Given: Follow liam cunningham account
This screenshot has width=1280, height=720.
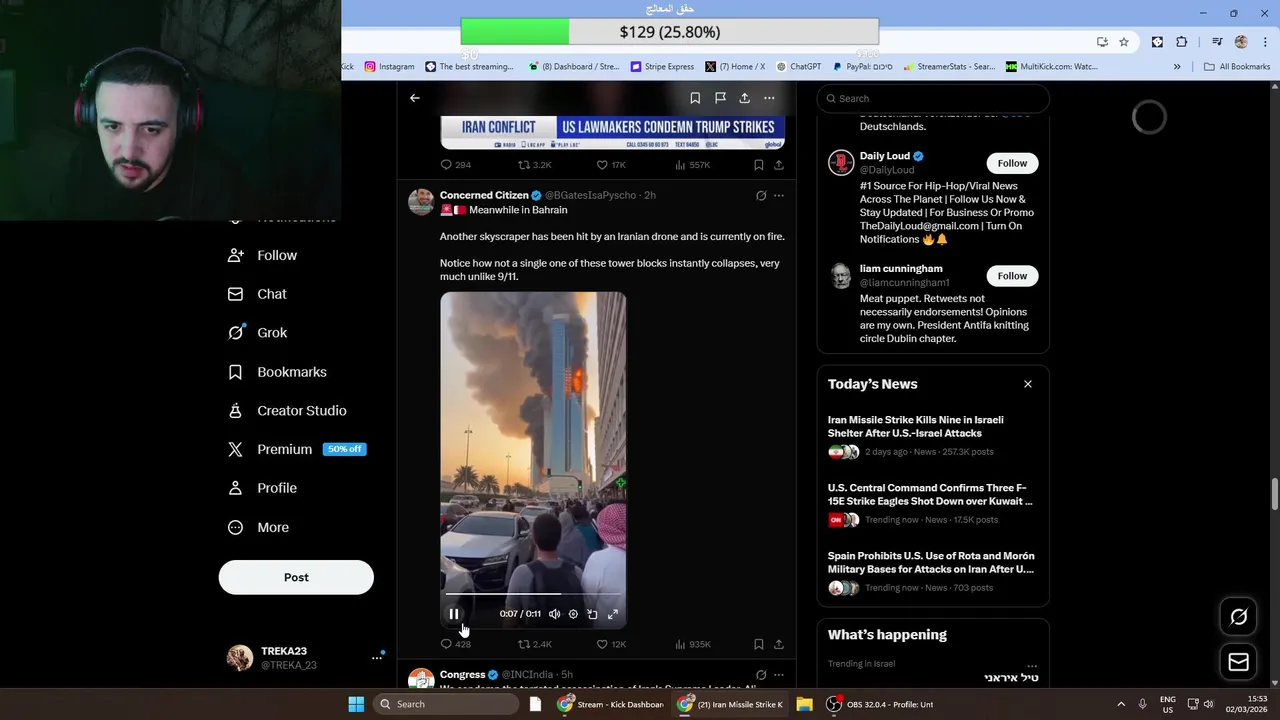Looking at the screenshot, I should coord(1012,276).
